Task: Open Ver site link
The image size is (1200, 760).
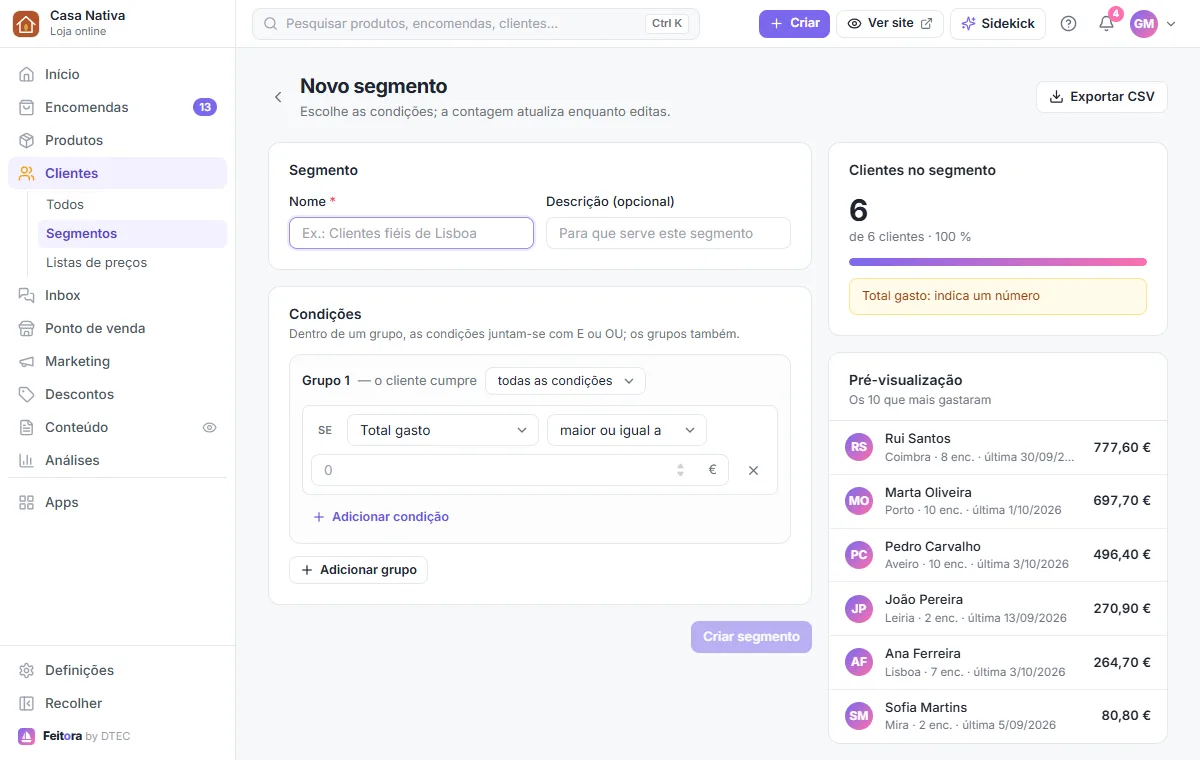Action: point(890,23)
